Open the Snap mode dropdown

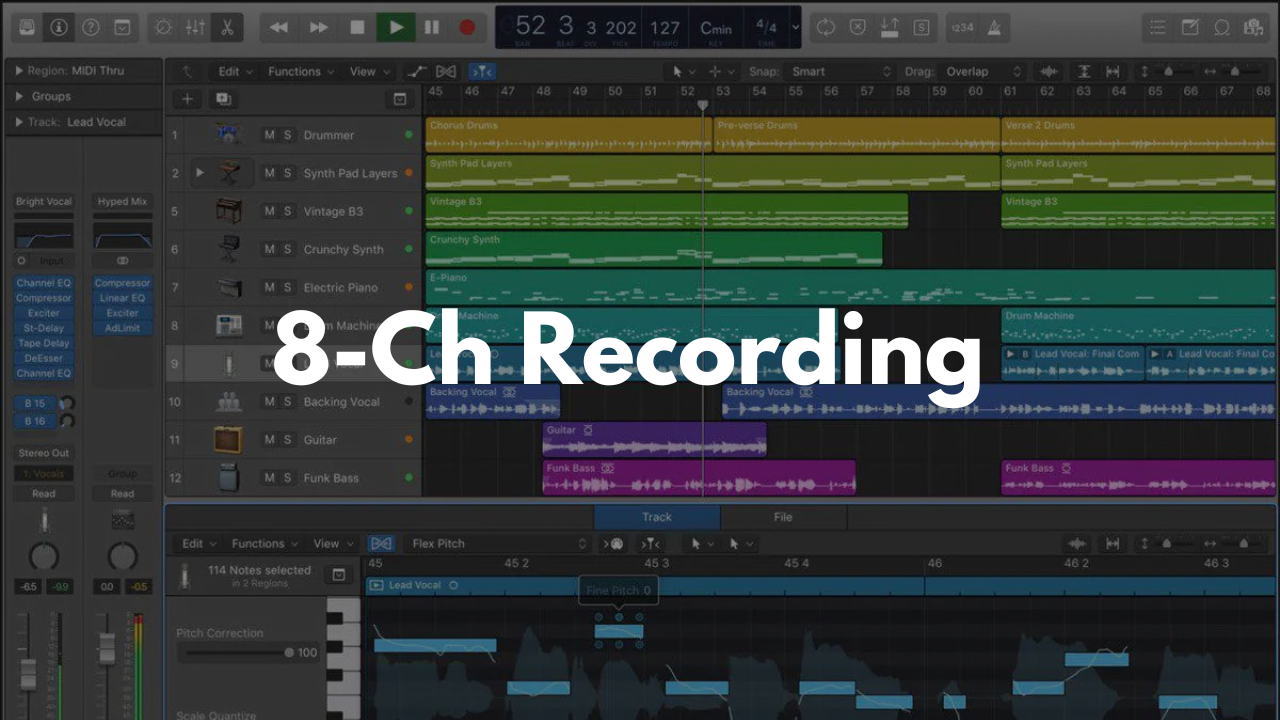tap(840, 72)
